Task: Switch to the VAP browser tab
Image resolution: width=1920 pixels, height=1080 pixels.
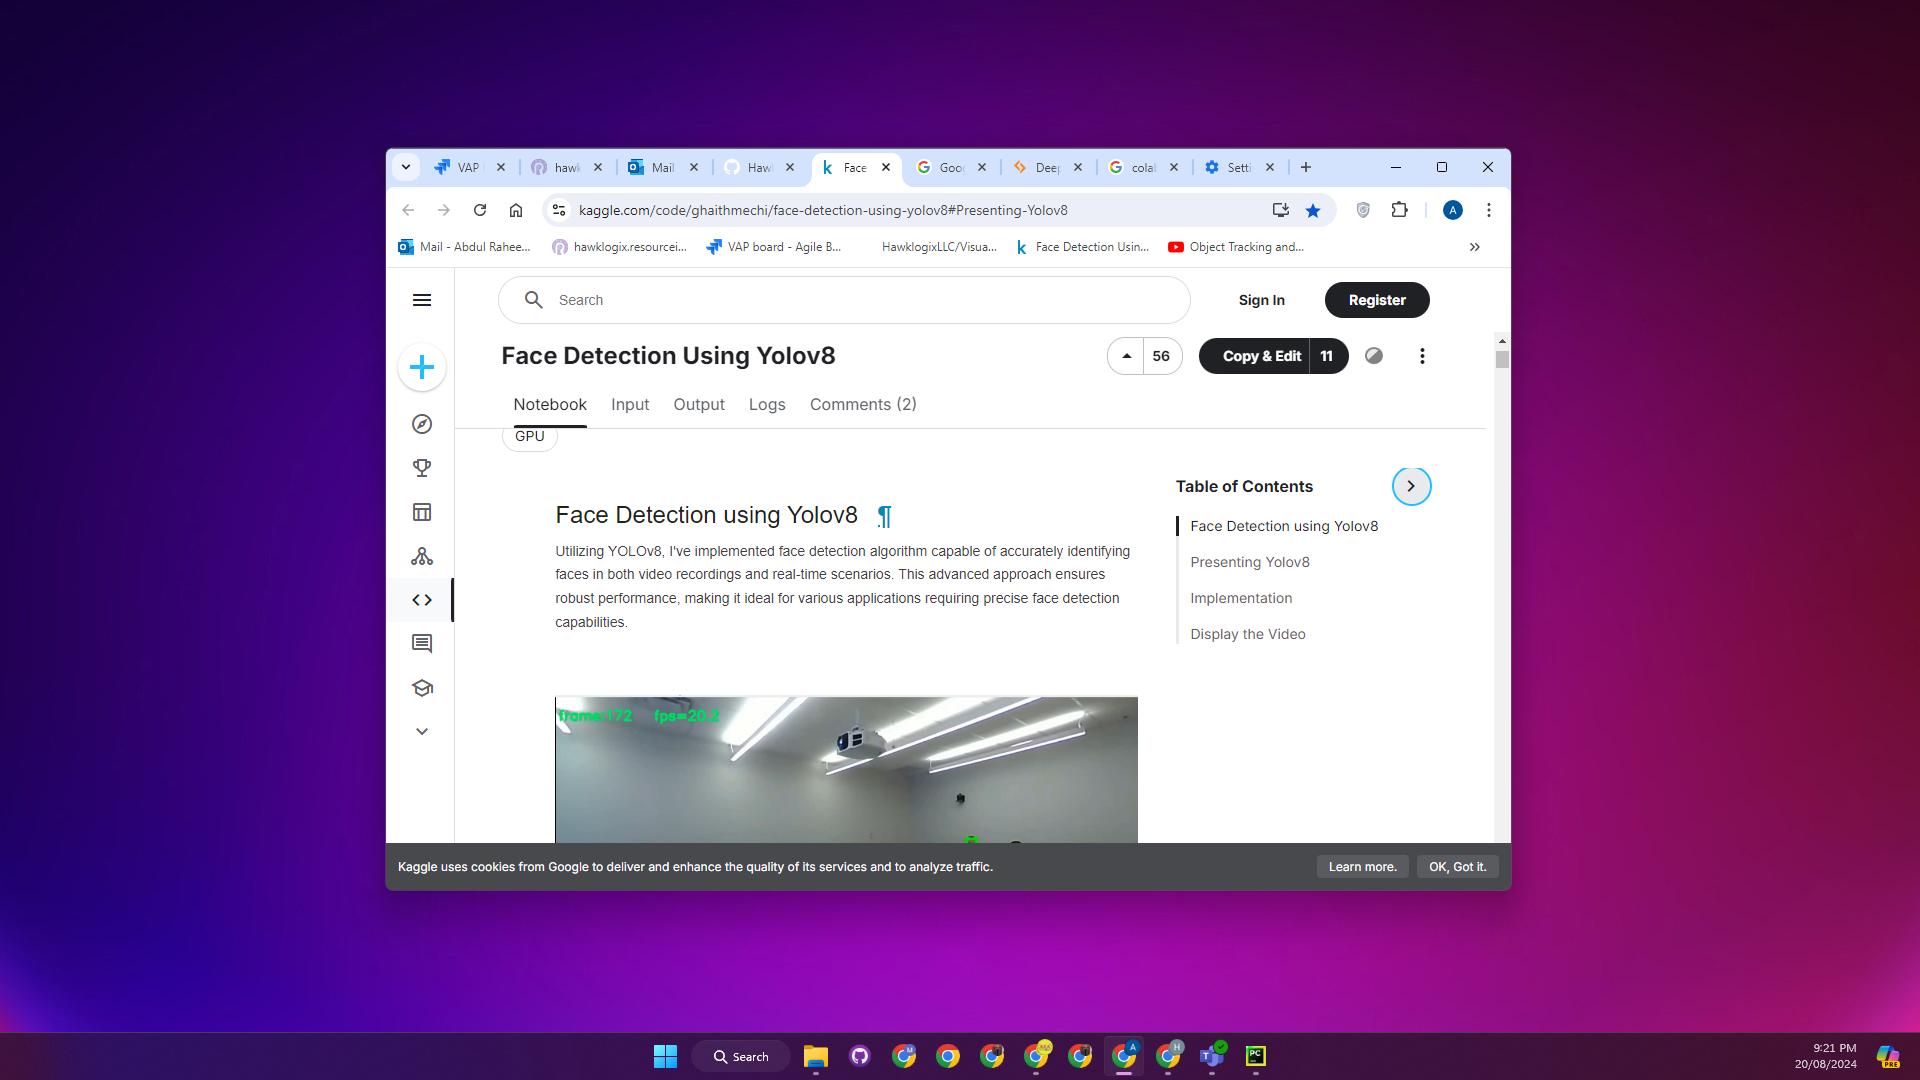Action: coord(468,167)
